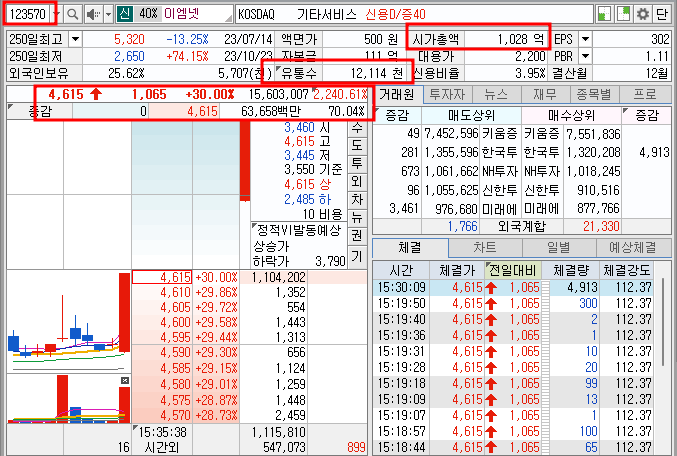Viewport: 677px width, 456px height.
Task: Open the 뉴스 tab
Action: (496, 94)
